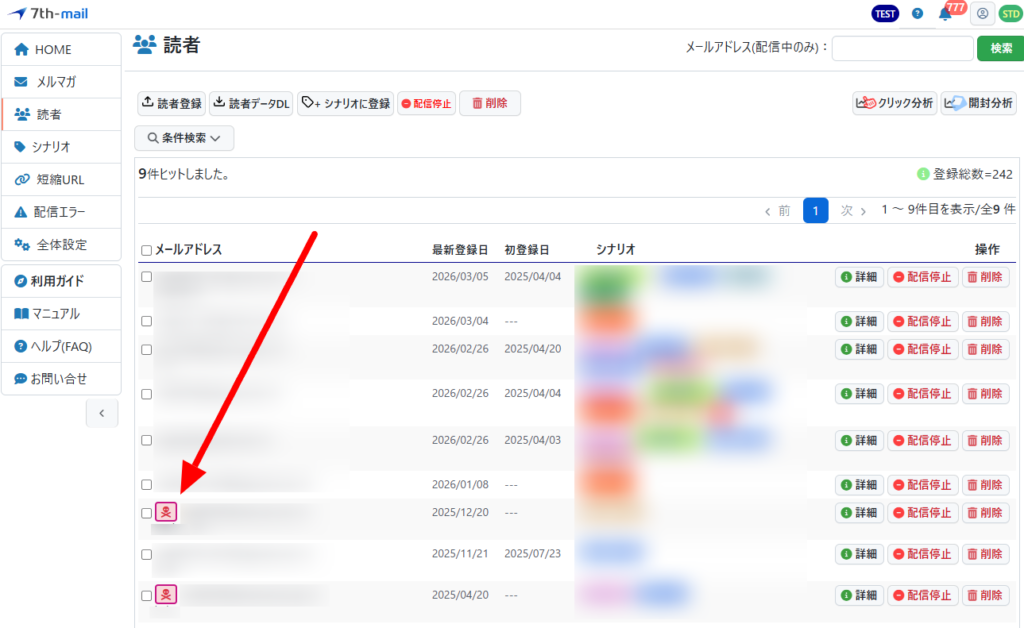
Task: Click the green 検索 button
Action: [1000, 48]
